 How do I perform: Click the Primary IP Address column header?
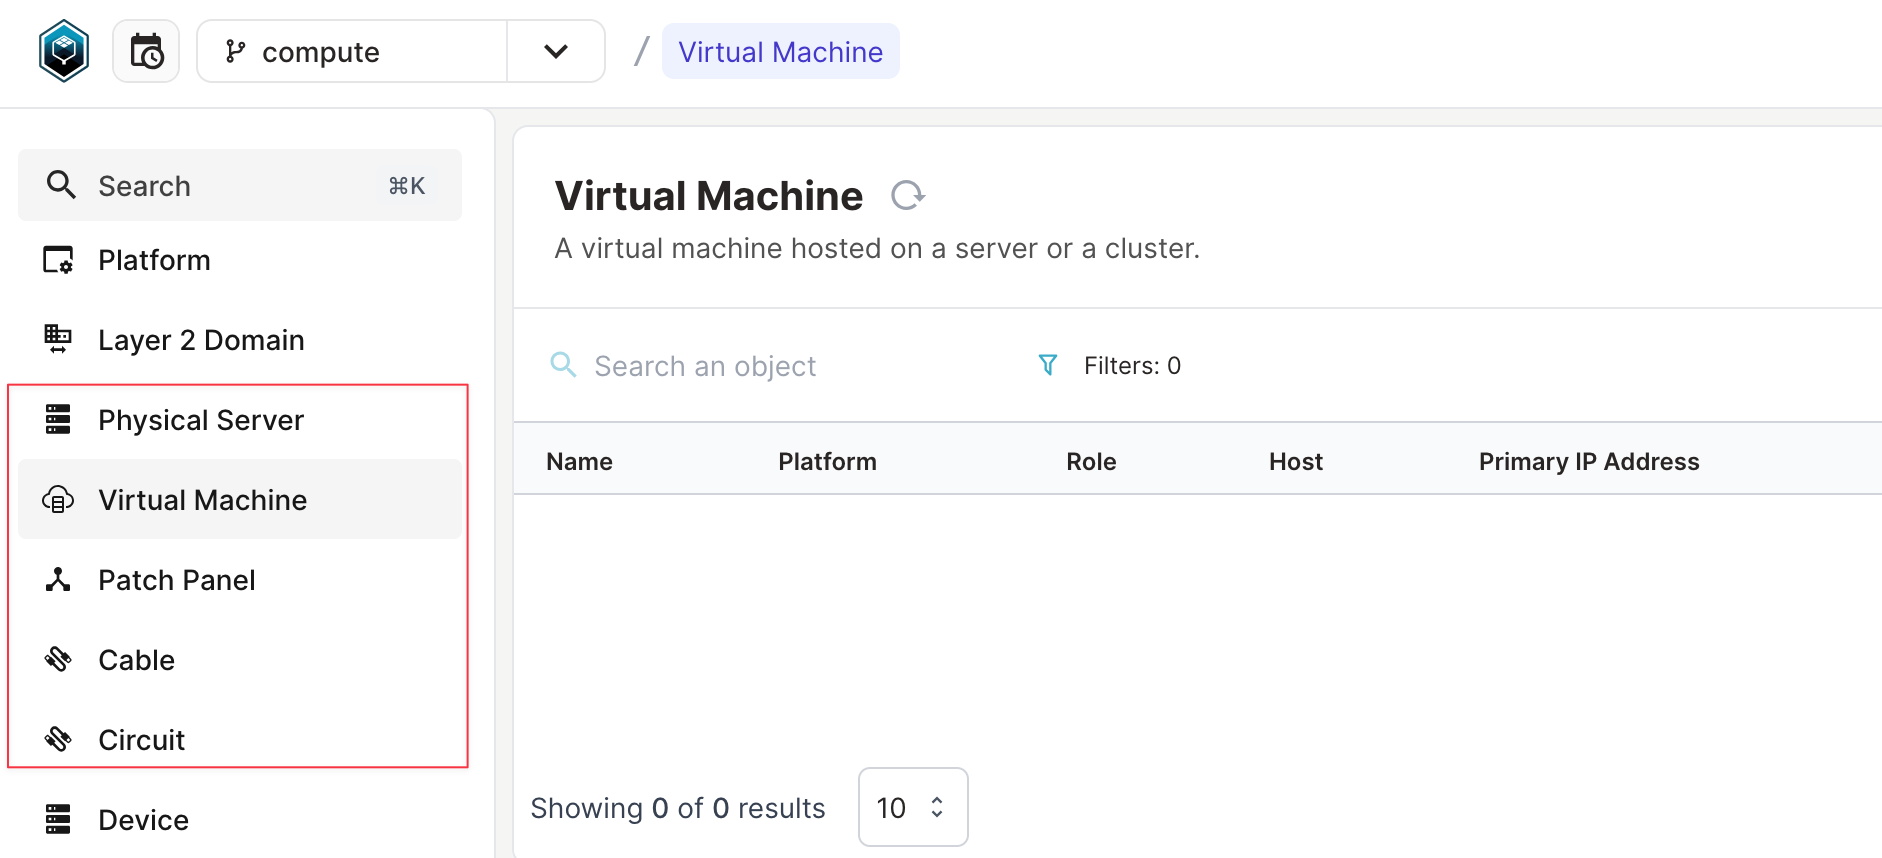tap(1589, 461)
